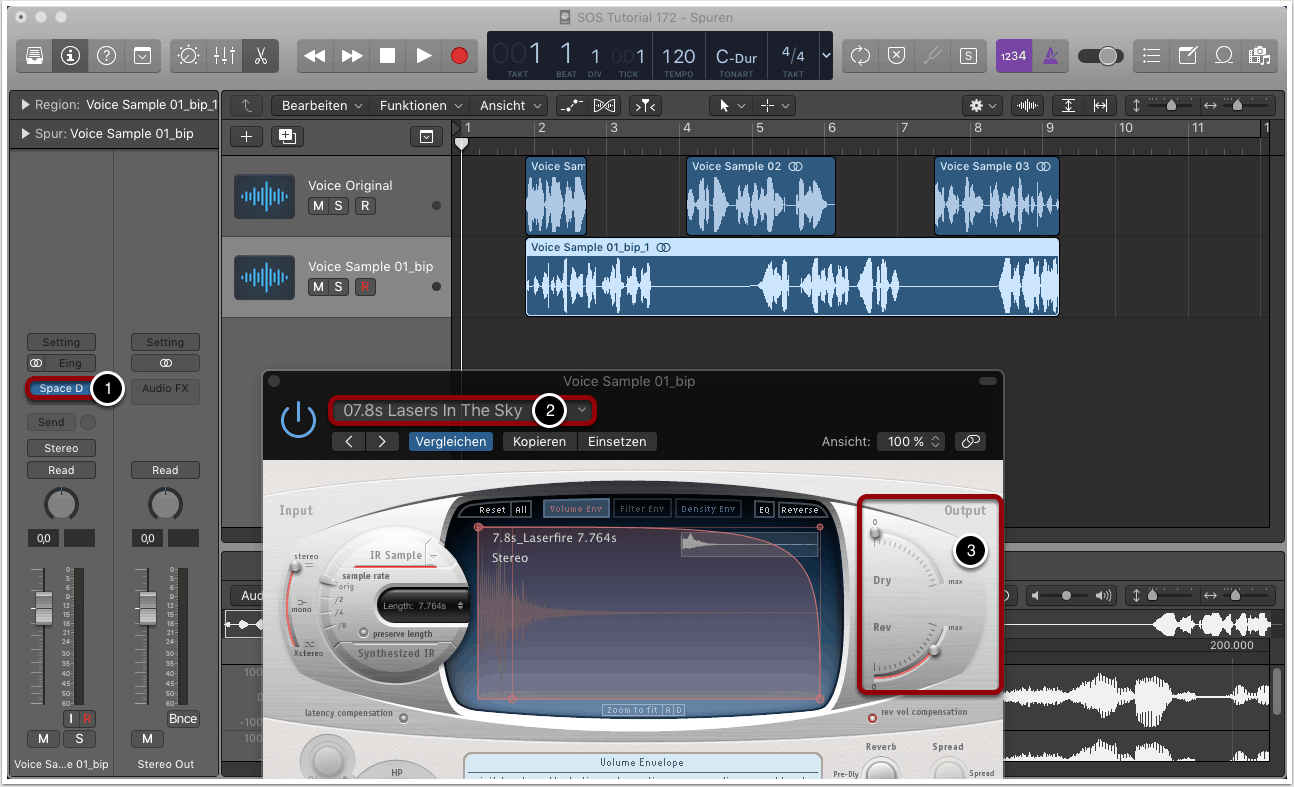Click the add new track plus button
The image size is (1294, 787).
[x=247, y=136]
